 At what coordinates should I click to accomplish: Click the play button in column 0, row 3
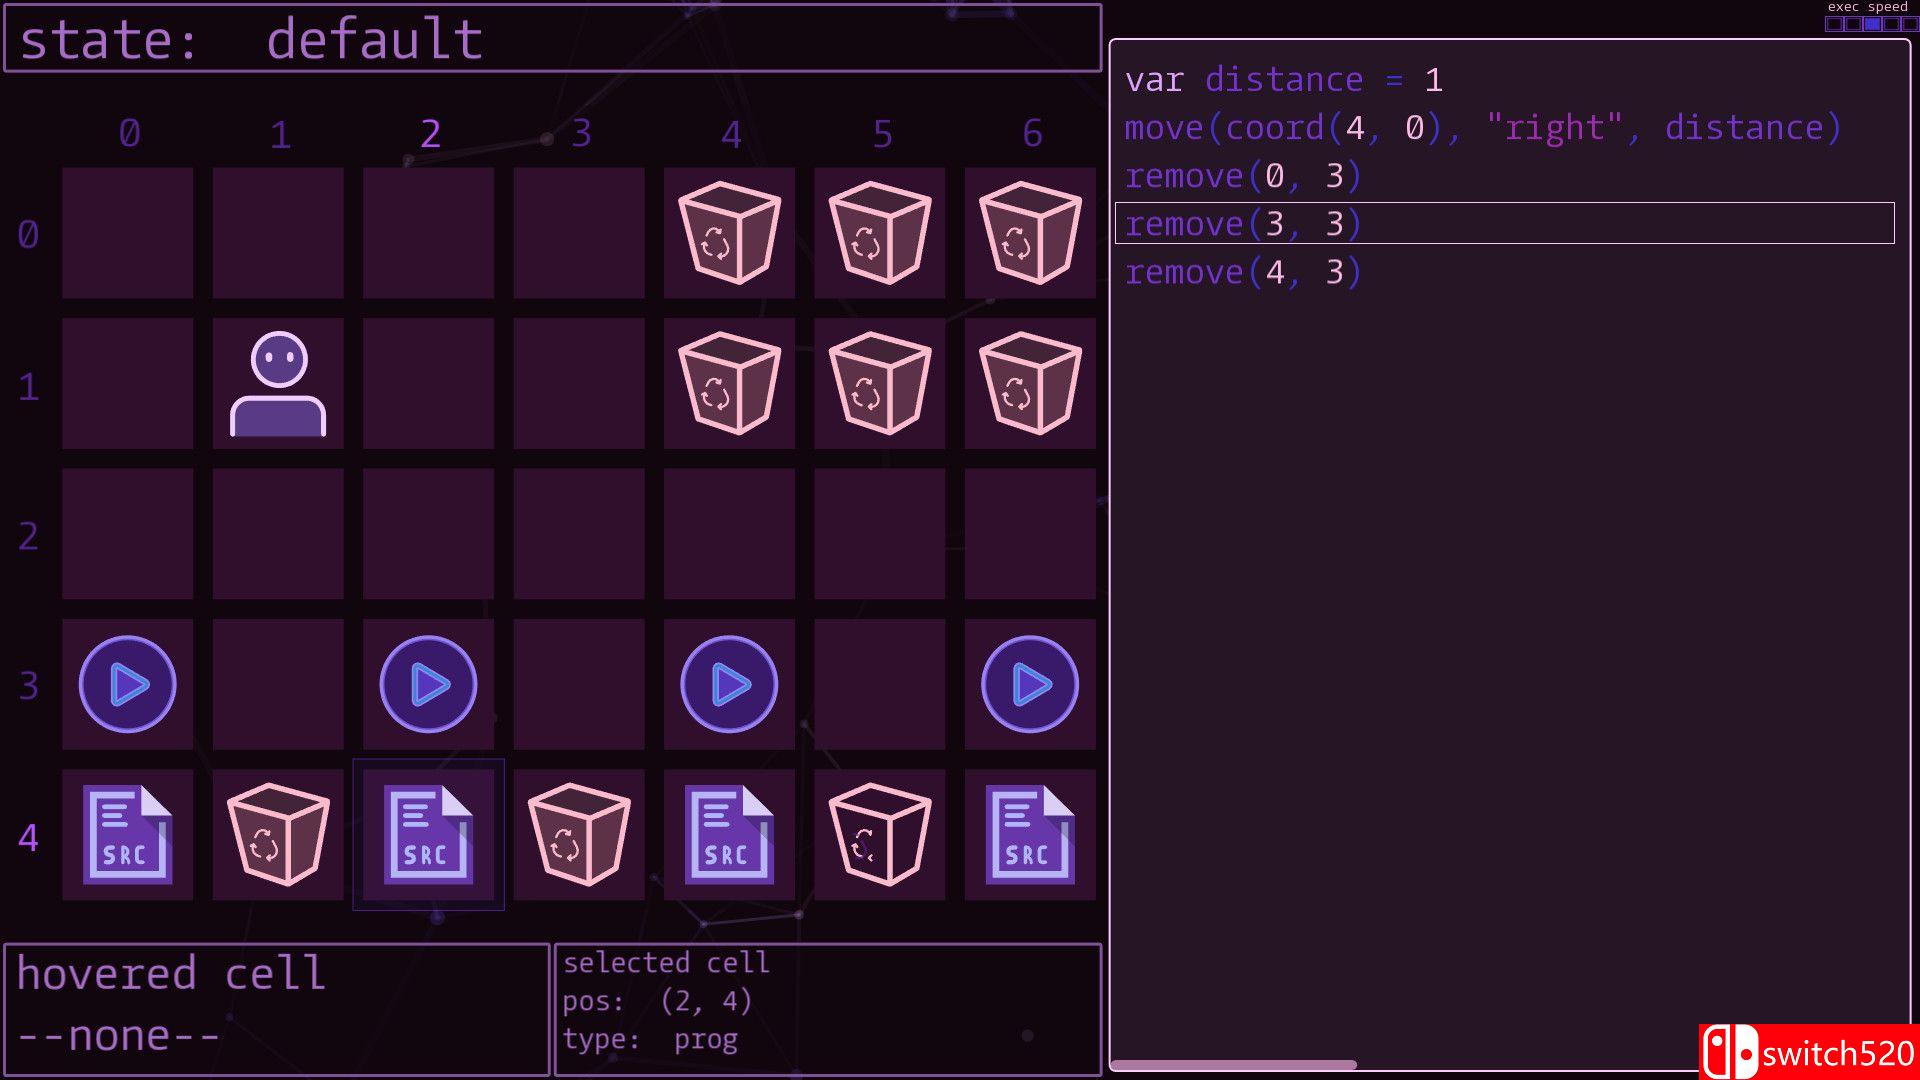[x=128, y=685]
